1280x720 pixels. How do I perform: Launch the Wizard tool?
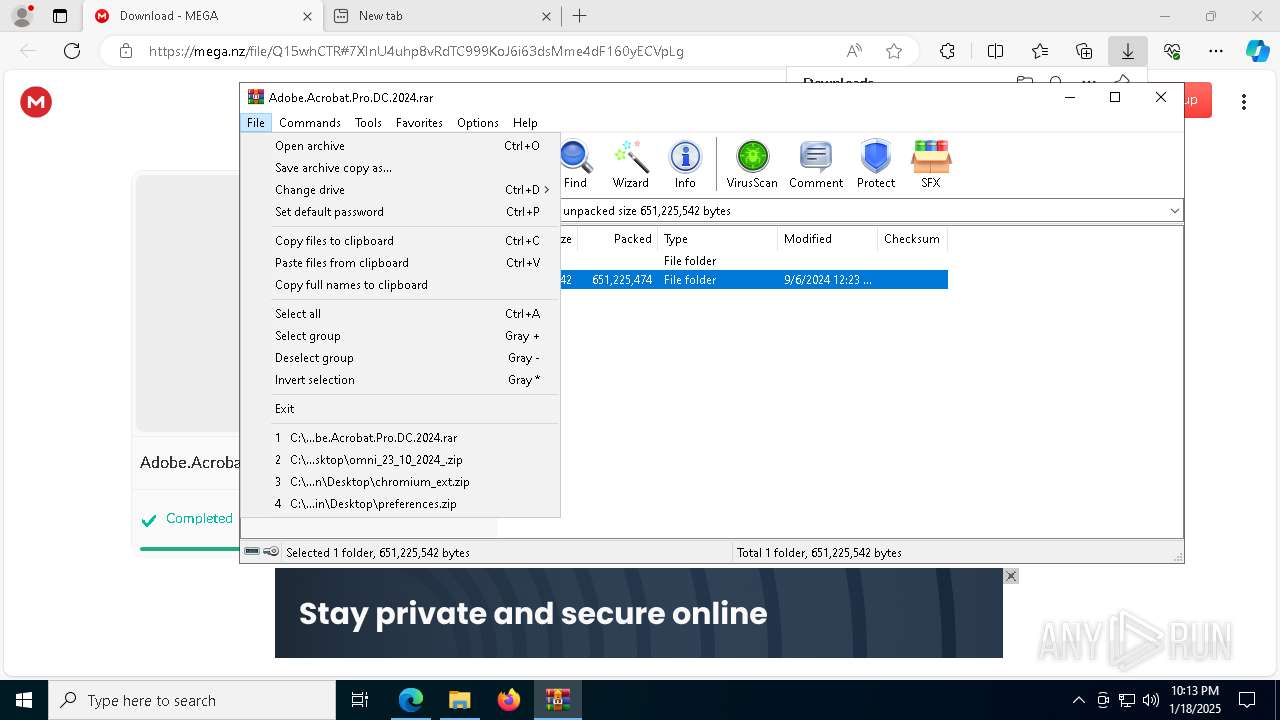[x=631, y=165]
